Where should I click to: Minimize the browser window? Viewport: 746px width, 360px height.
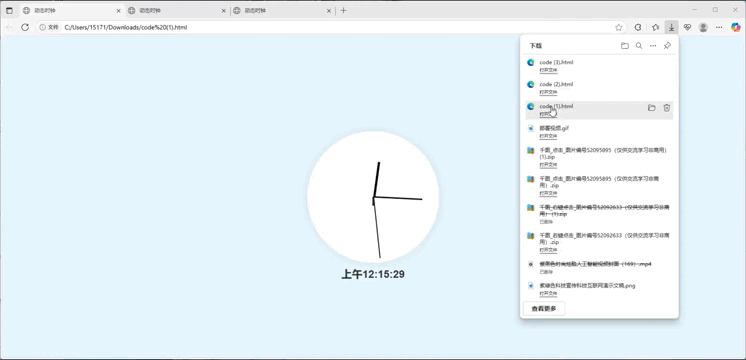pyautogui.click(x=695, y=10)
